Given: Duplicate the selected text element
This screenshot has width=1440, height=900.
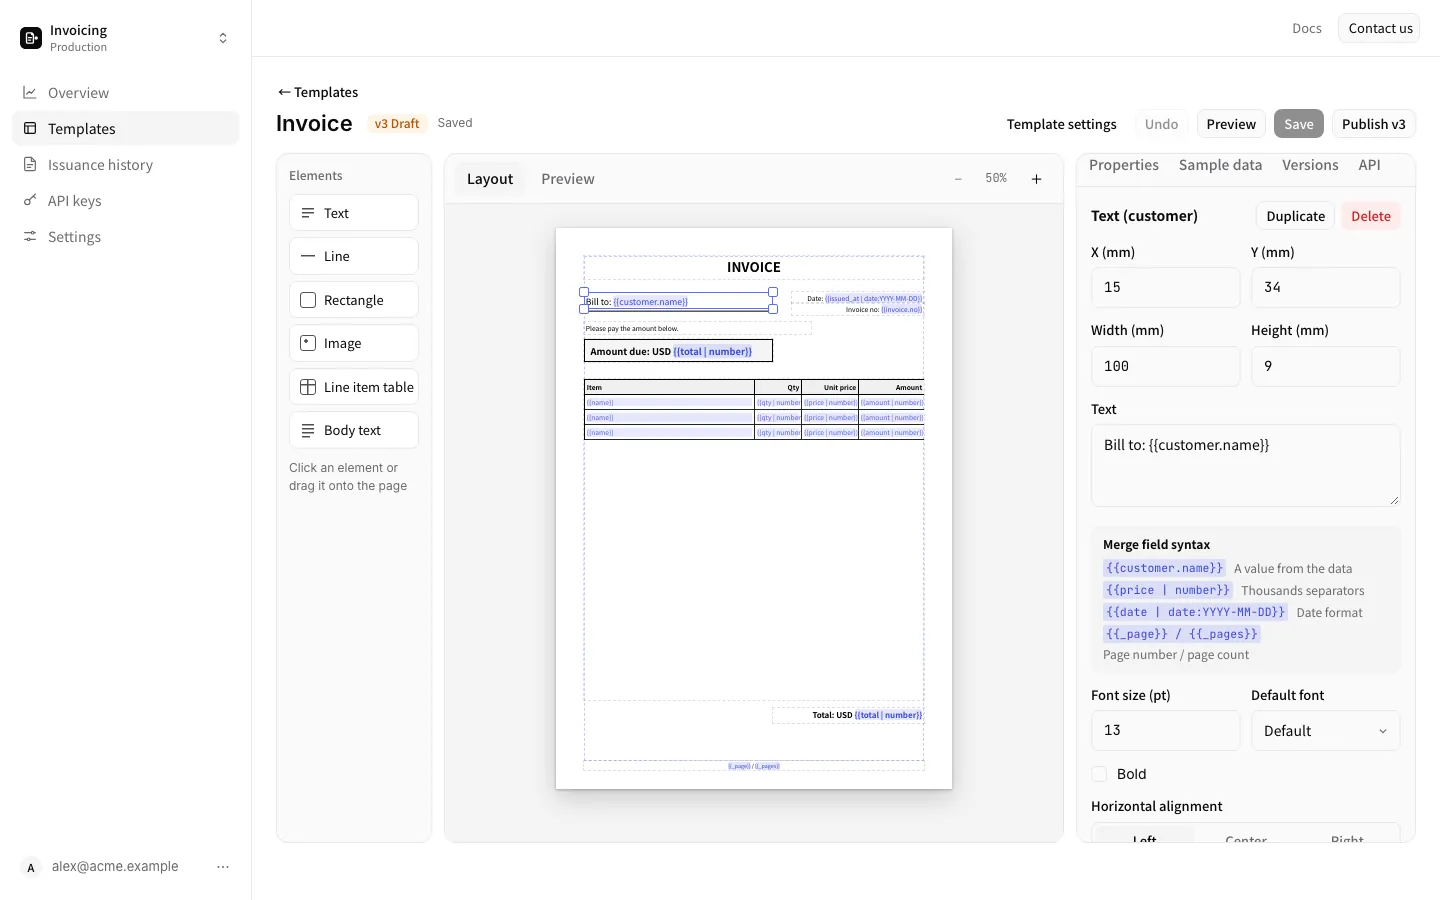Looking at the screenshot, I should [1295, 216].
